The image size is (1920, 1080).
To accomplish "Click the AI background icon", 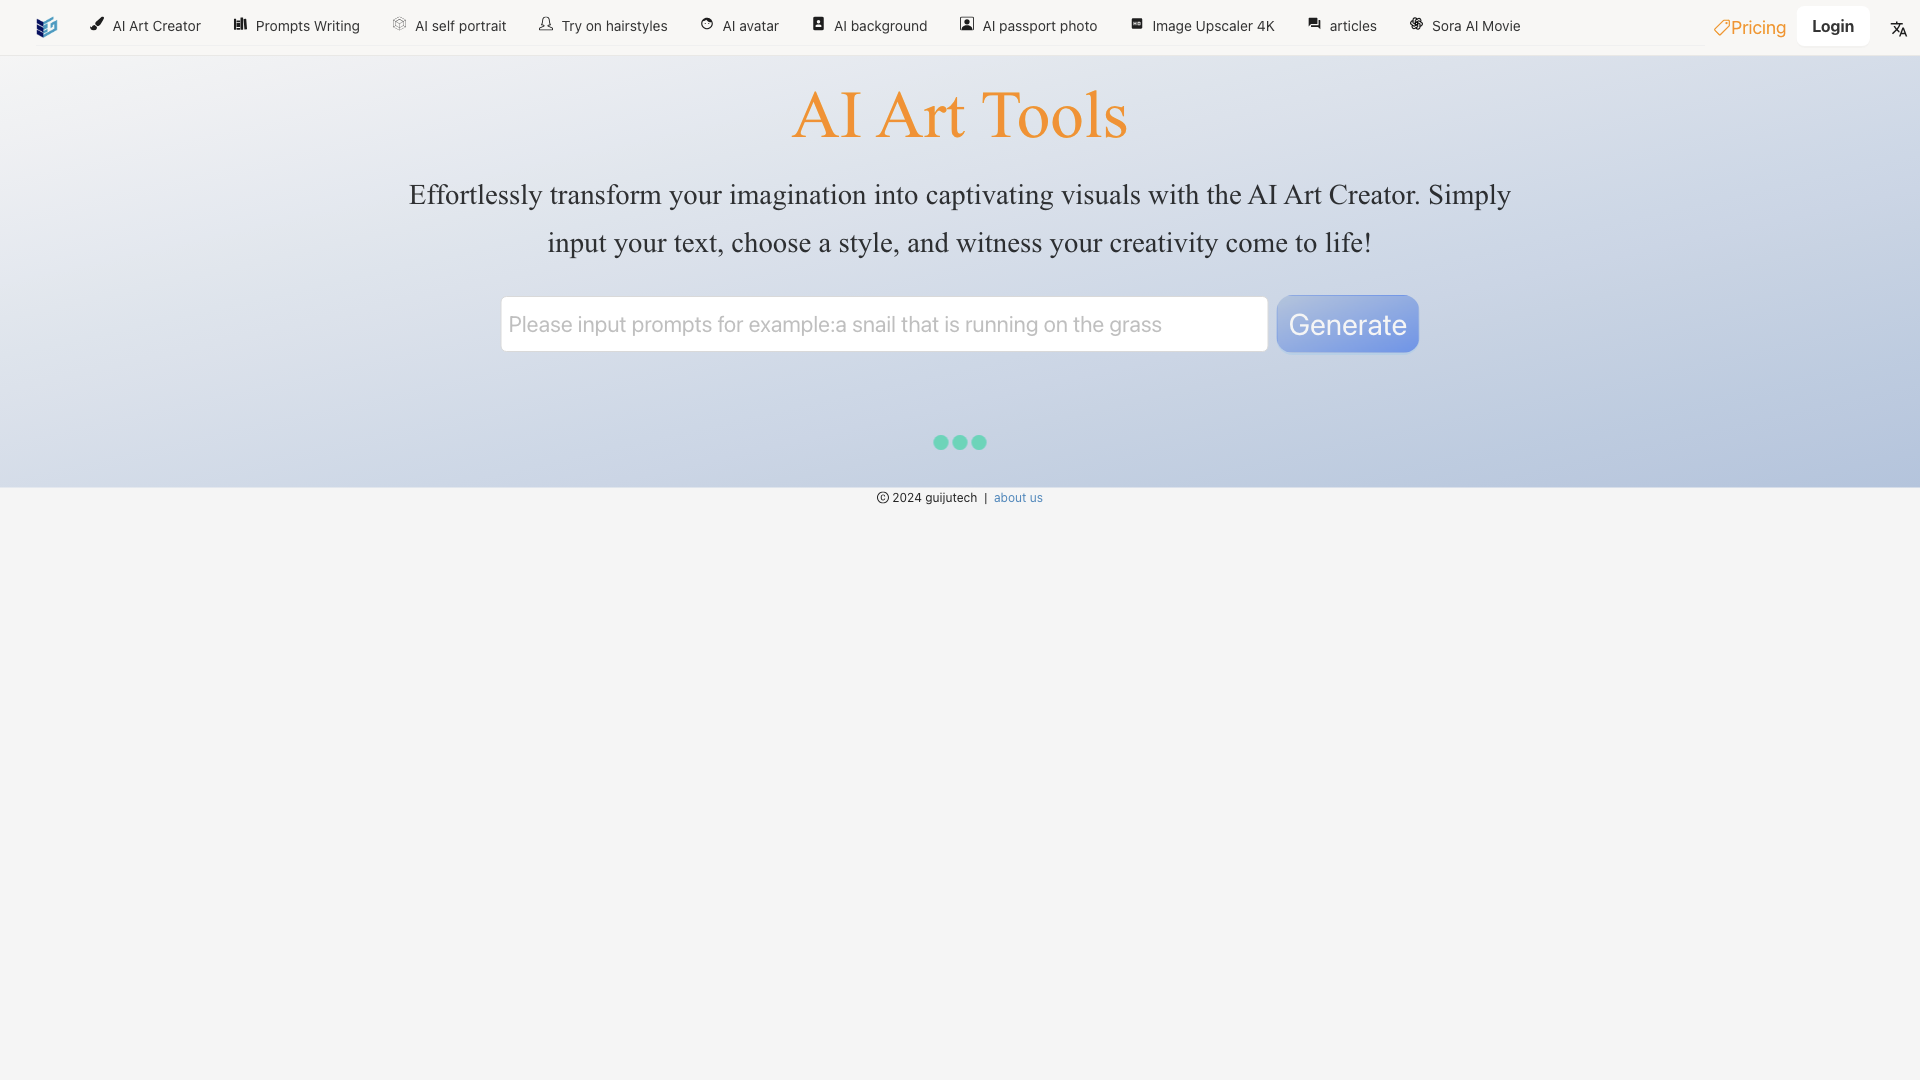I will tap(819, 24).
